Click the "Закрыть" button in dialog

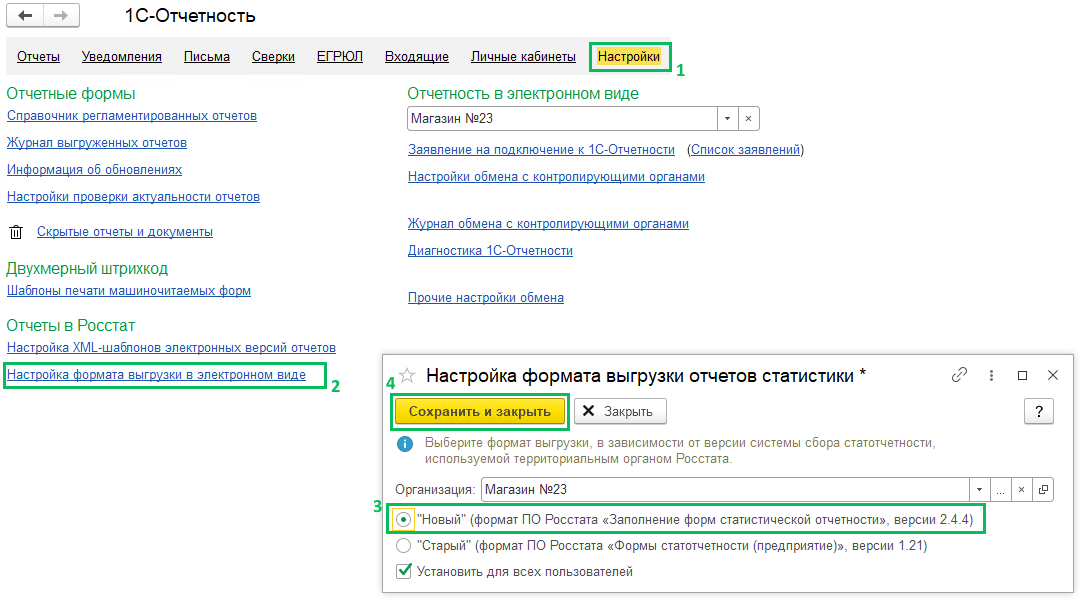(620, 412)
